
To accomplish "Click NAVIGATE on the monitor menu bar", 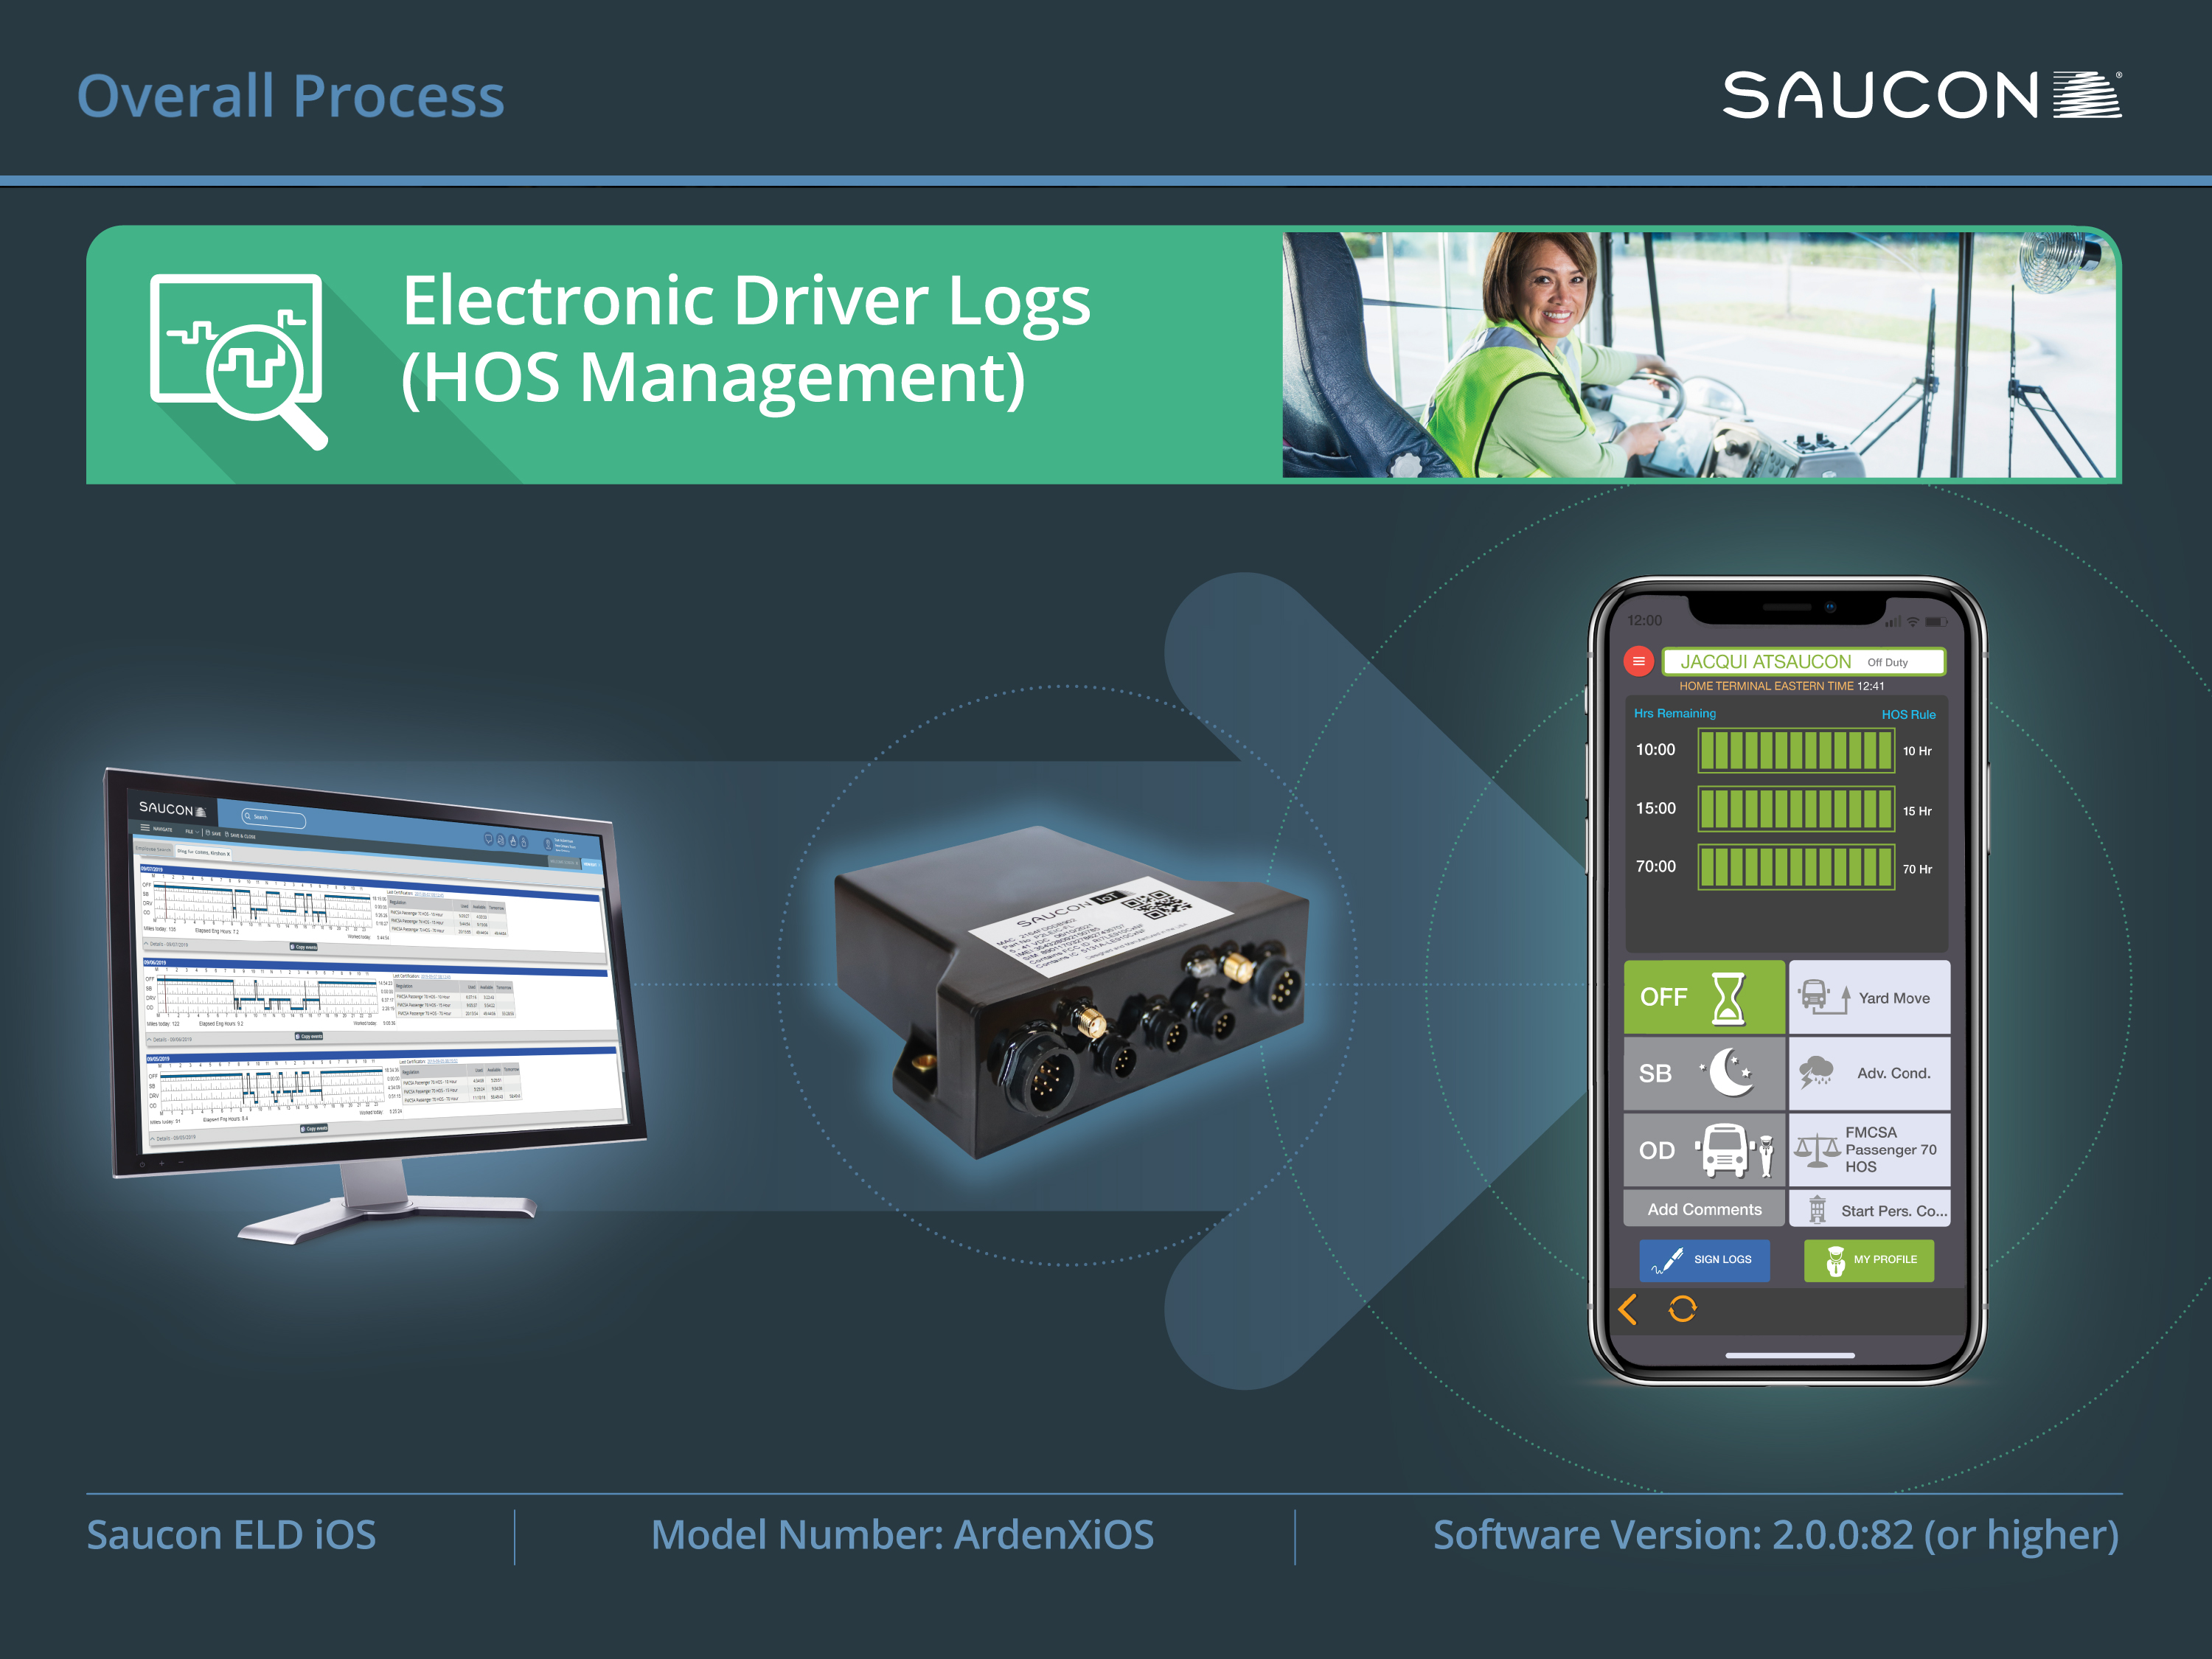I will point(163,830).
